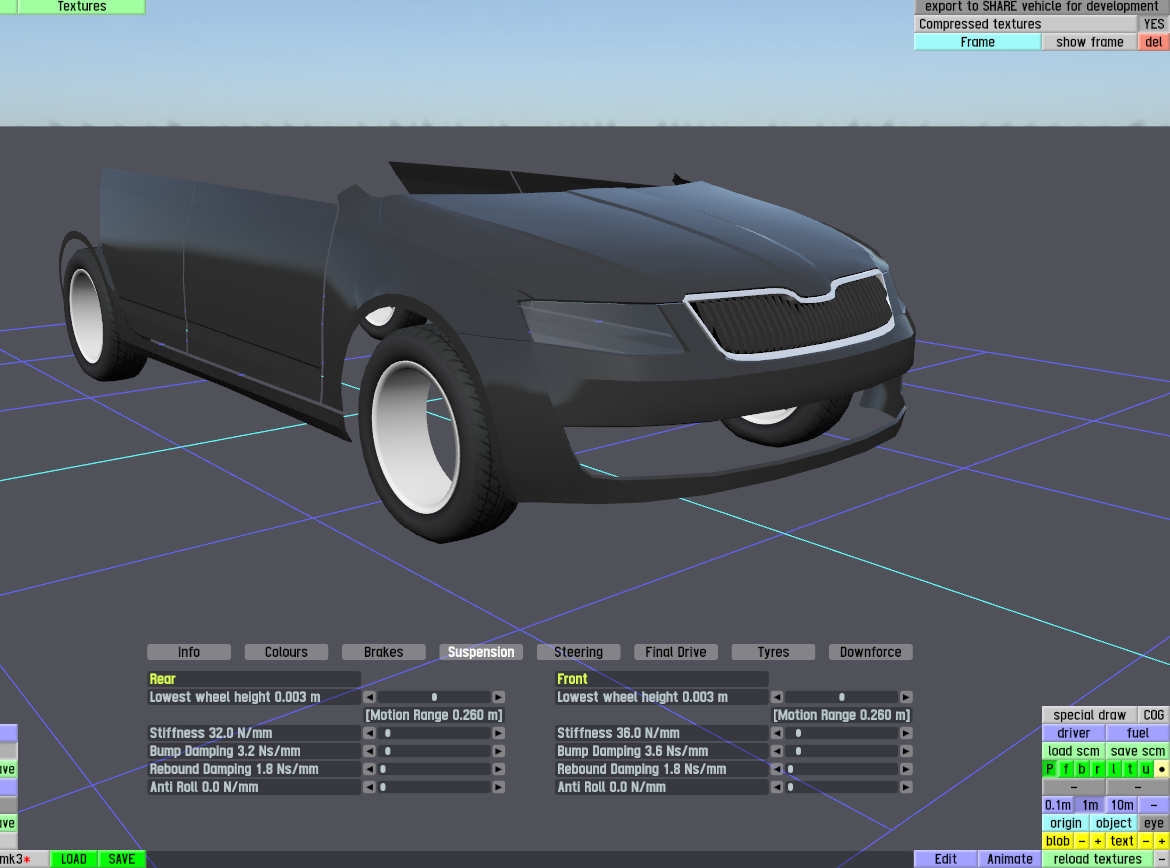This screenshot has width=1170, height=868.
Task: Select the Frame button
Action: tap(977, 42)
